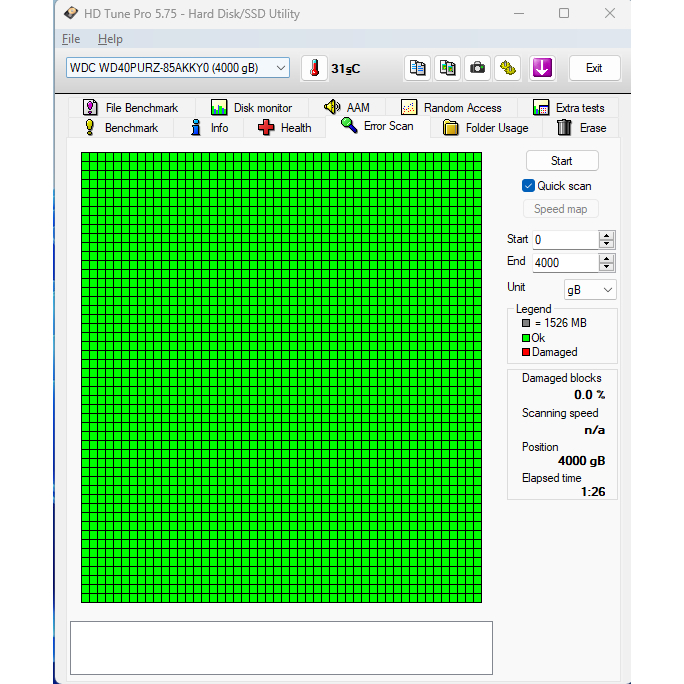Increase the Start value with up arrow
The width and height of the screenshot is (684, 684).
(x=606, y=235)
